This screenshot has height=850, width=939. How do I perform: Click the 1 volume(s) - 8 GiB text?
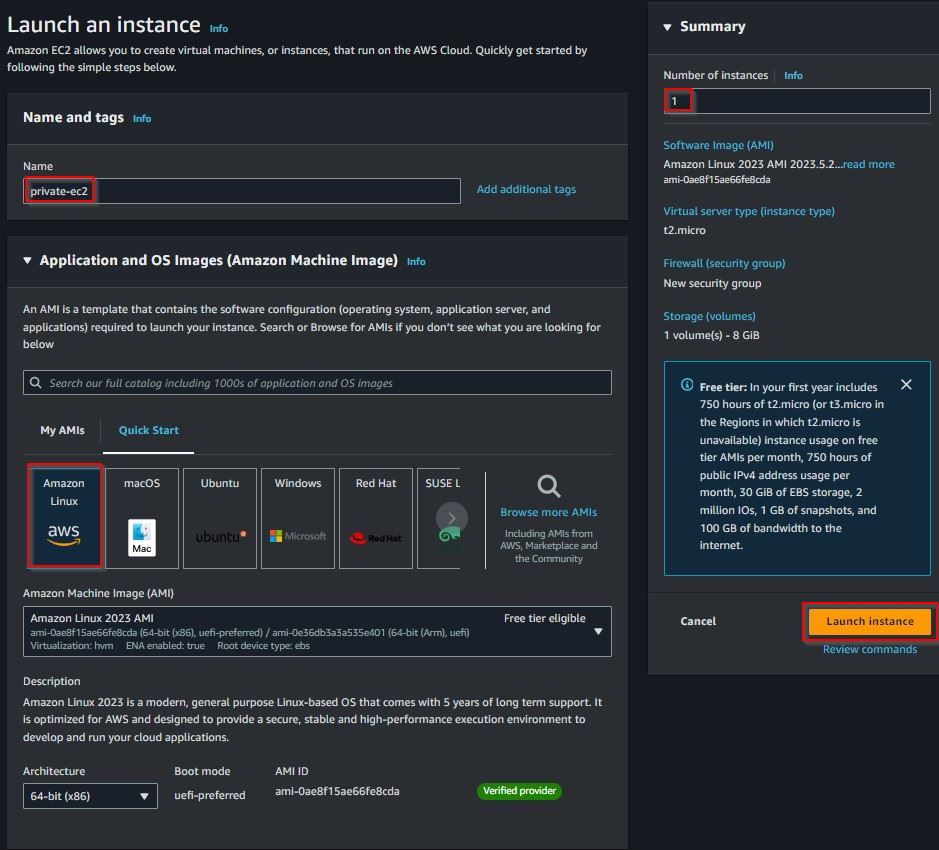click(x=711, y=335)
